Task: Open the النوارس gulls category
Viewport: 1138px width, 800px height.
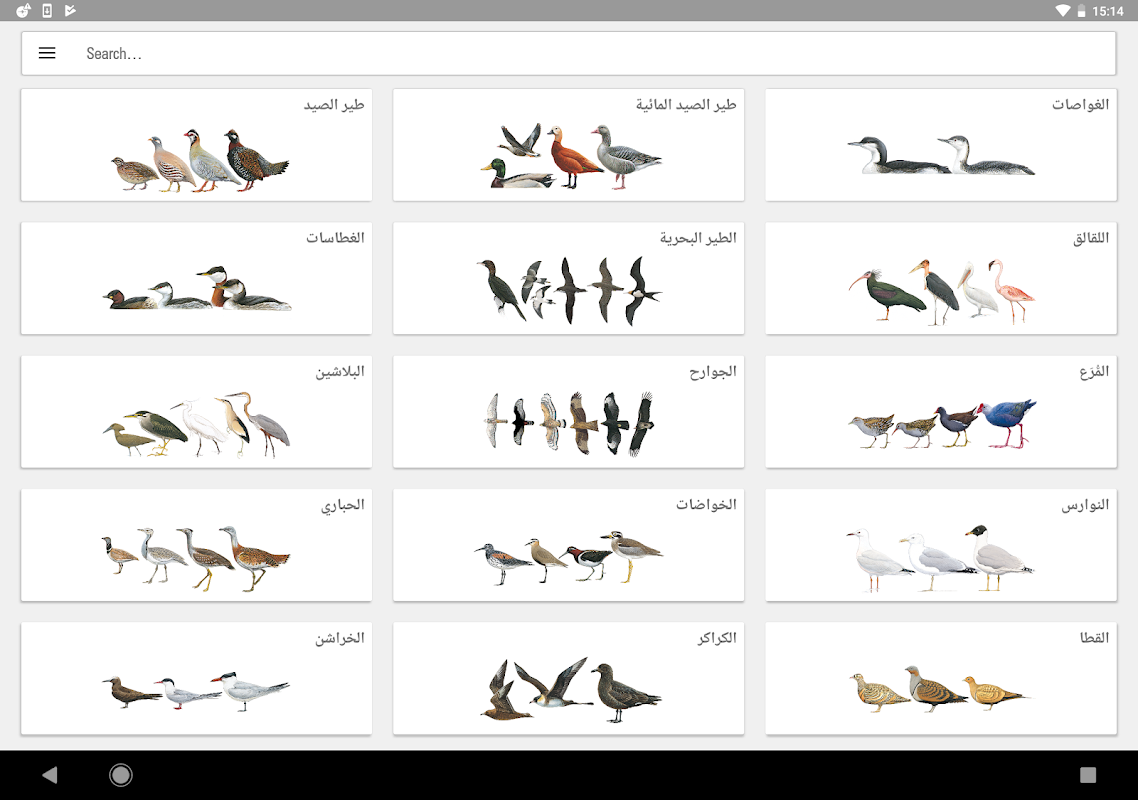Action: (x=941, y=545)
